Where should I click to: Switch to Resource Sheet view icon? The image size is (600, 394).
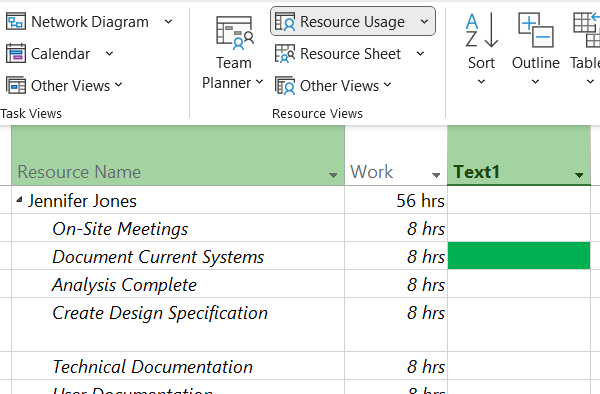pos(285,54)
